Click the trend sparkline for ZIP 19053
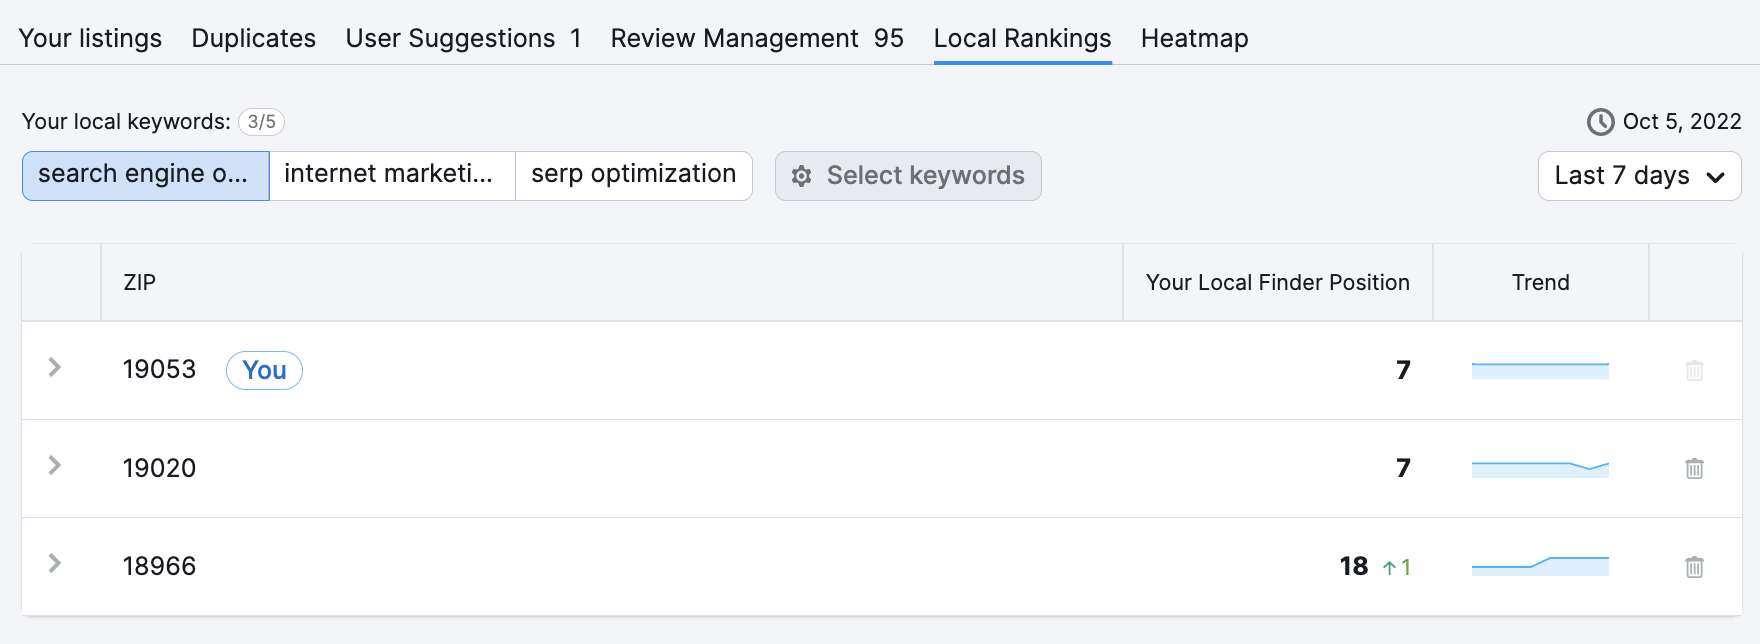The image size is (1760, 644). pyautogui.click(x=1540, y=370)
